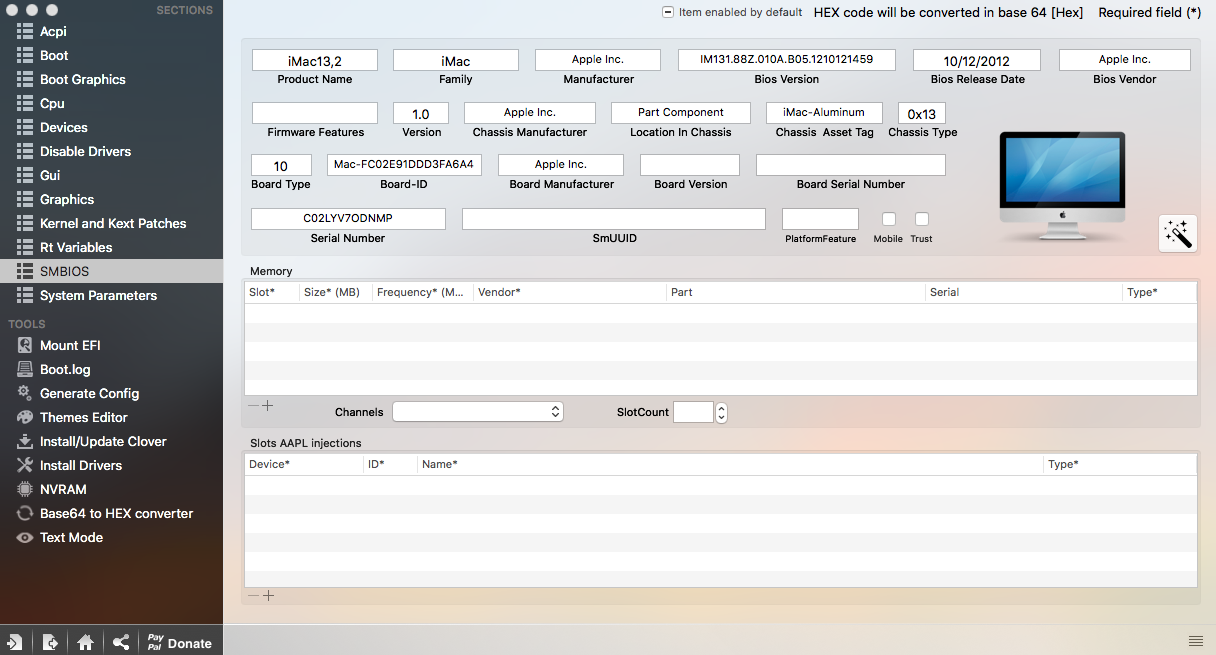
Task: Click the Bios Version field
Action: pyautogui.click(x=786, y=60)
